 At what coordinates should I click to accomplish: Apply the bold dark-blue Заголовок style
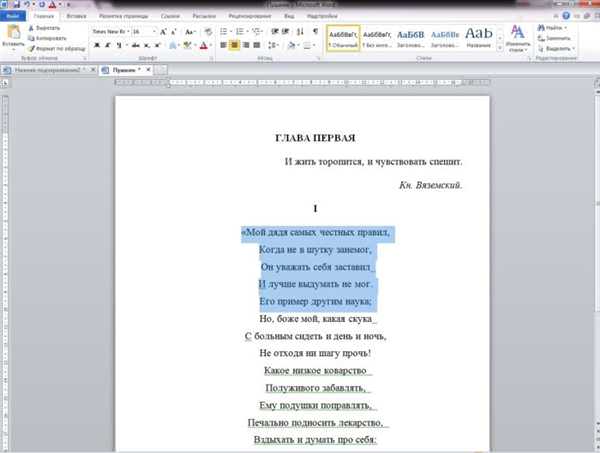(411, 38)
